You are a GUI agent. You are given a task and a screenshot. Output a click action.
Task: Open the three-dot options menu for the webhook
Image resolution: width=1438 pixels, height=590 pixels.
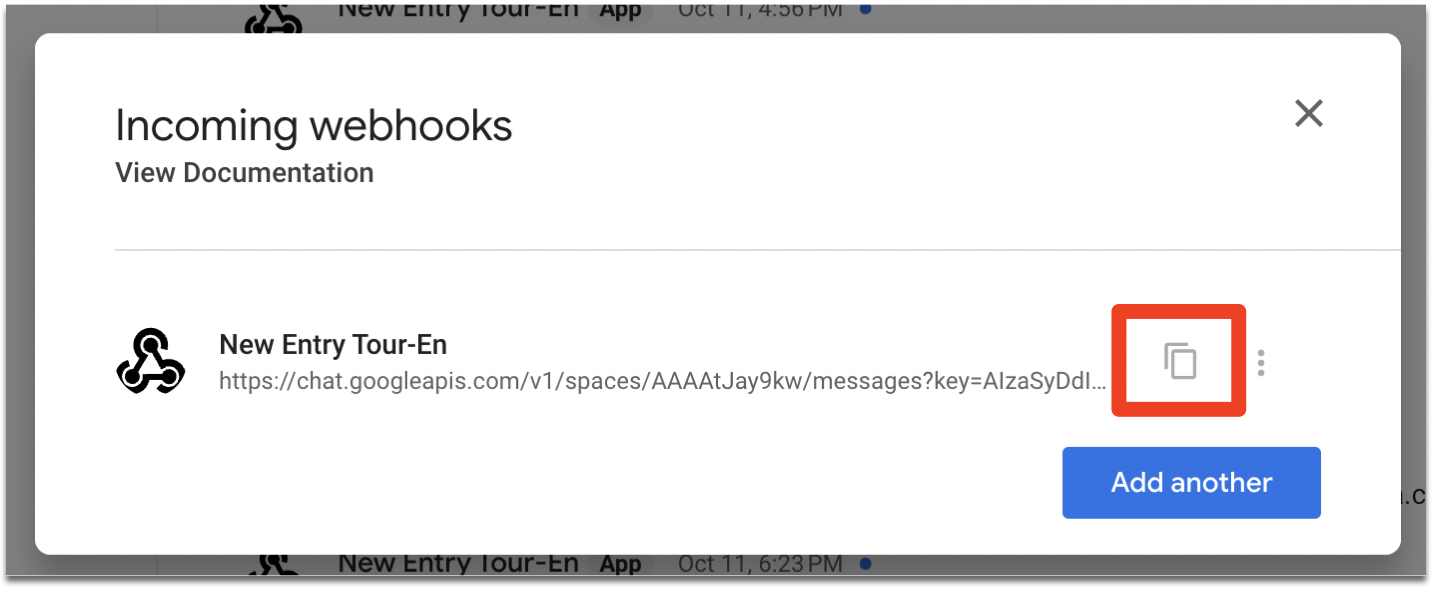pos(1261,362)
